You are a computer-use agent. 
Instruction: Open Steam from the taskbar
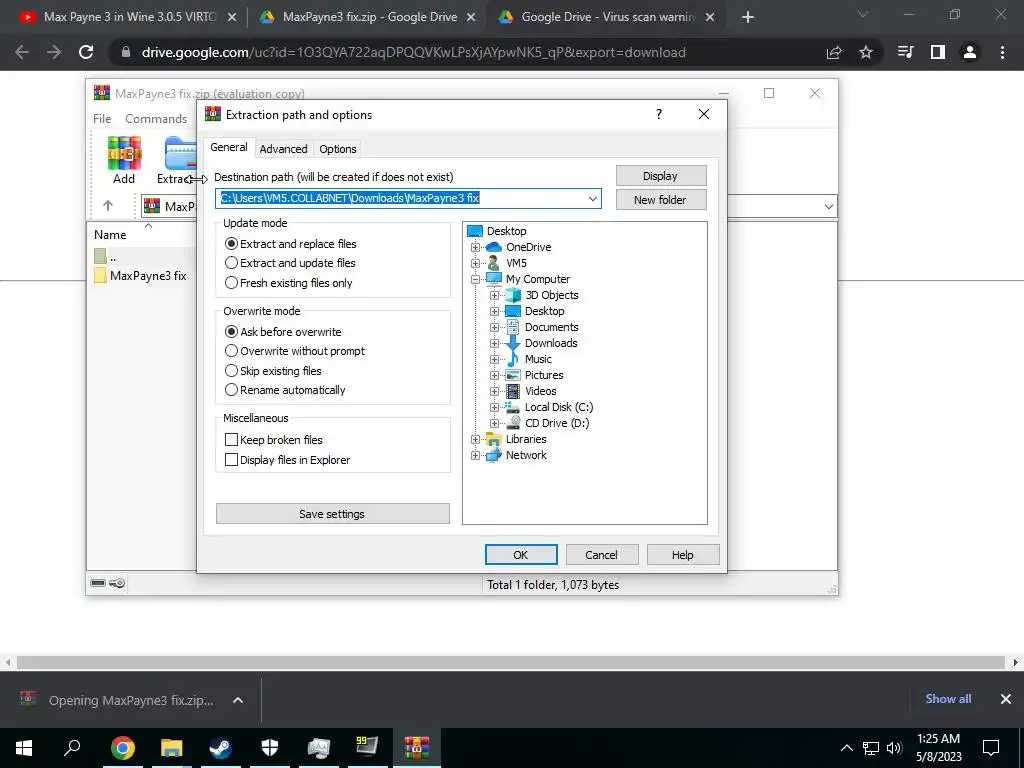point(219,747)
